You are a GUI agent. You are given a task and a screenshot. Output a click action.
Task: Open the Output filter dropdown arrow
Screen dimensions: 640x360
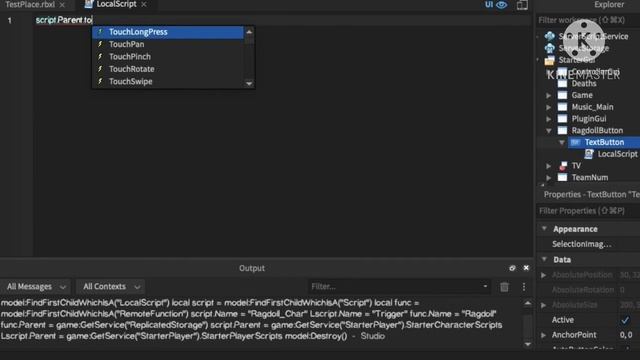[485, 287]
